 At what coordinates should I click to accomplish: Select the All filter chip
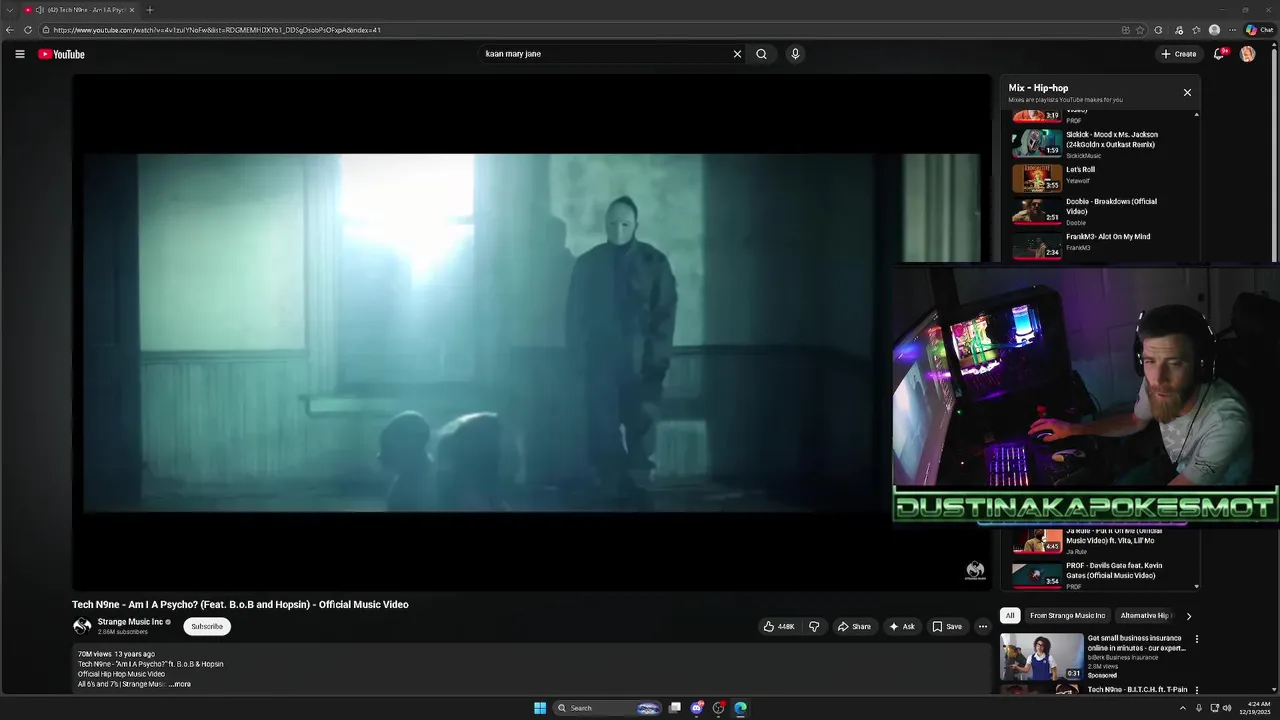(1010, 616)
